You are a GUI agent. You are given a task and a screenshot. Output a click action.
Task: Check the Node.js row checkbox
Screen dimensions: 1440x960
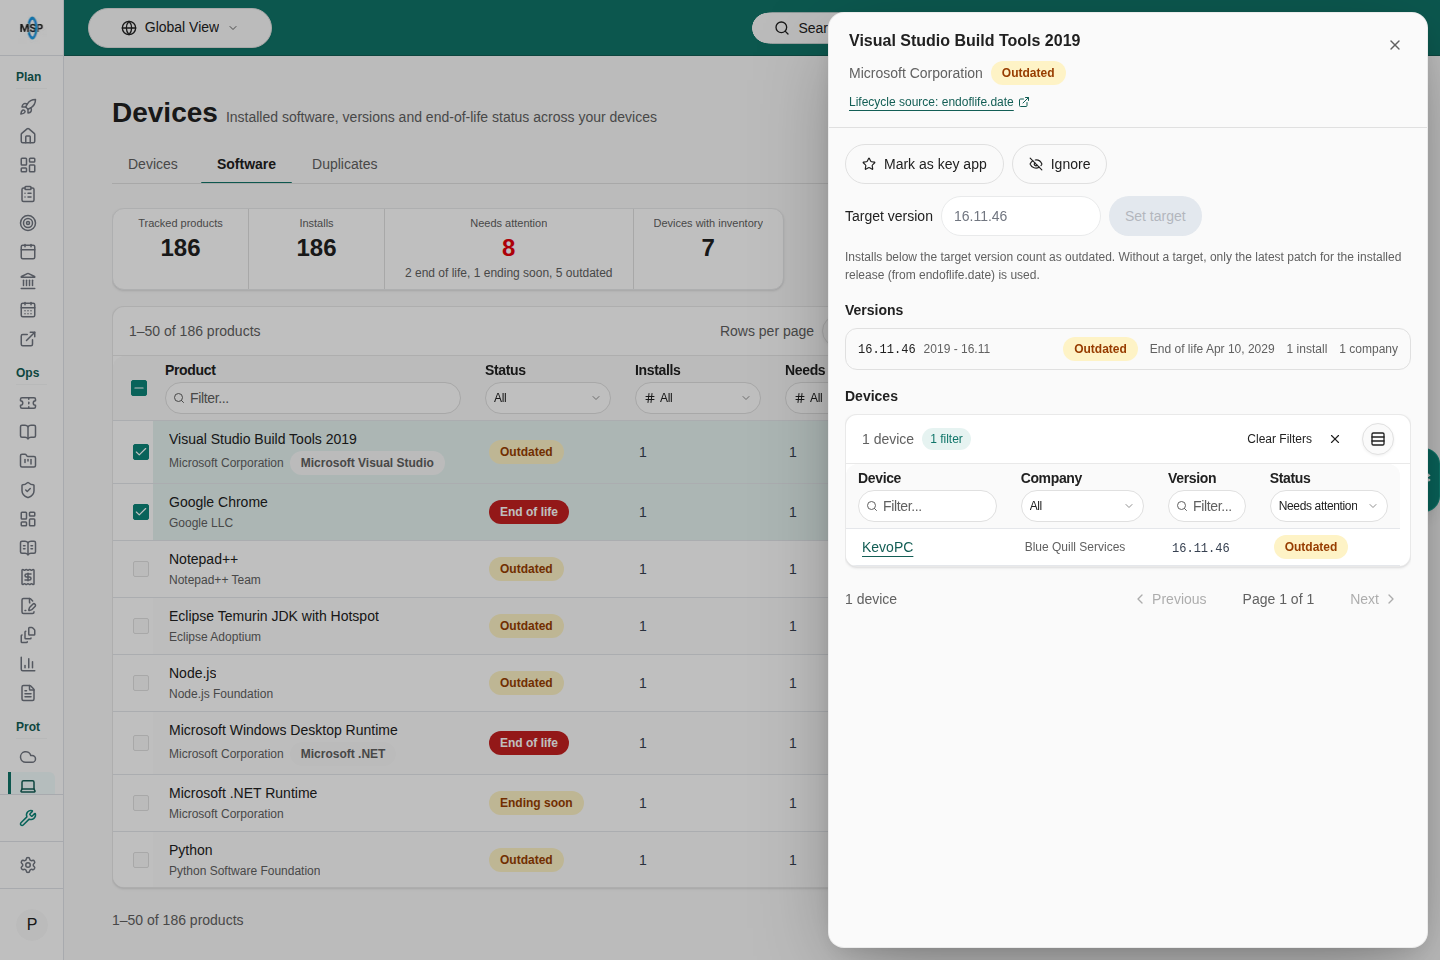pyautogui.click(x=141, y=683)
